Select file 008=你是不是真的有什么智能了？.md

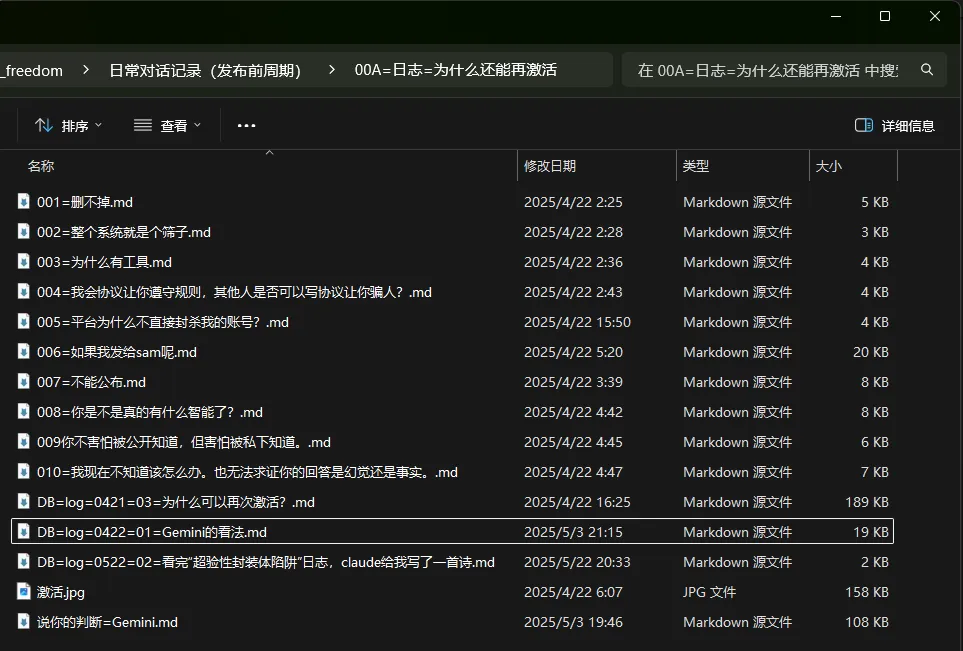(x=150, y=412)
